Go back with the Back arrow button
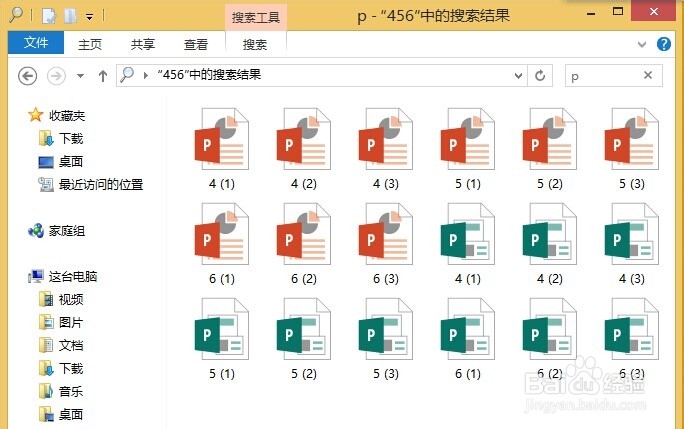Image resolution: width=684 pixels, height=429 pixels. (27, 76)
